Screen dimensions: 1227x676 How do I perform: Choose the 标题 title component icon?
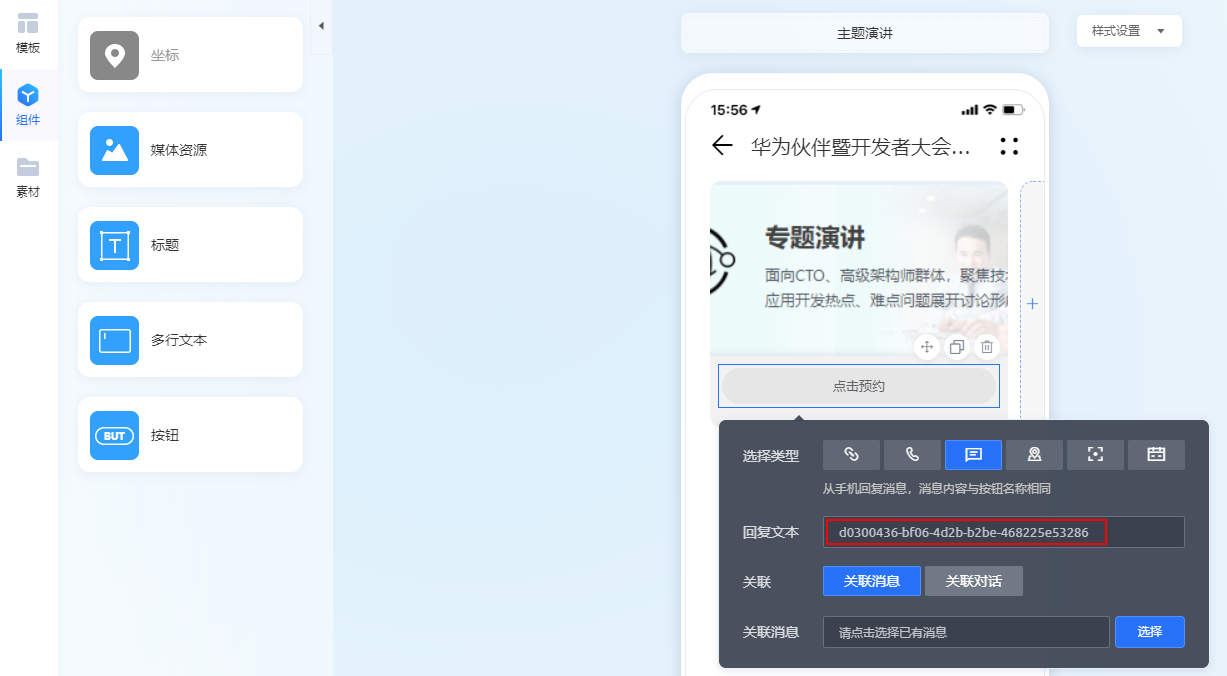pyautogui.click(x=114, y=245)
